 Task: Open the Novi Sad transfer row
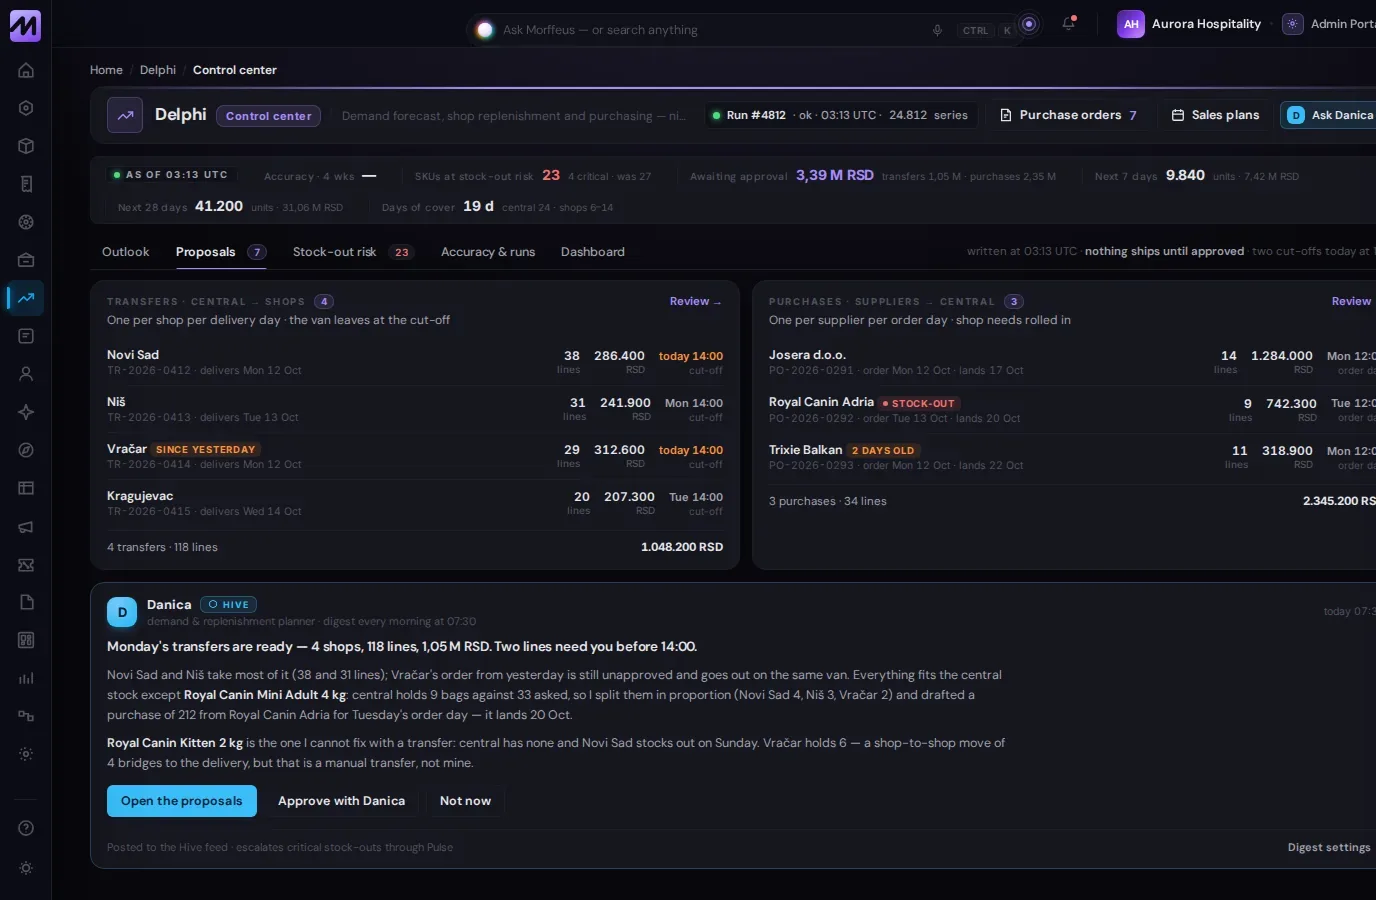415,362
